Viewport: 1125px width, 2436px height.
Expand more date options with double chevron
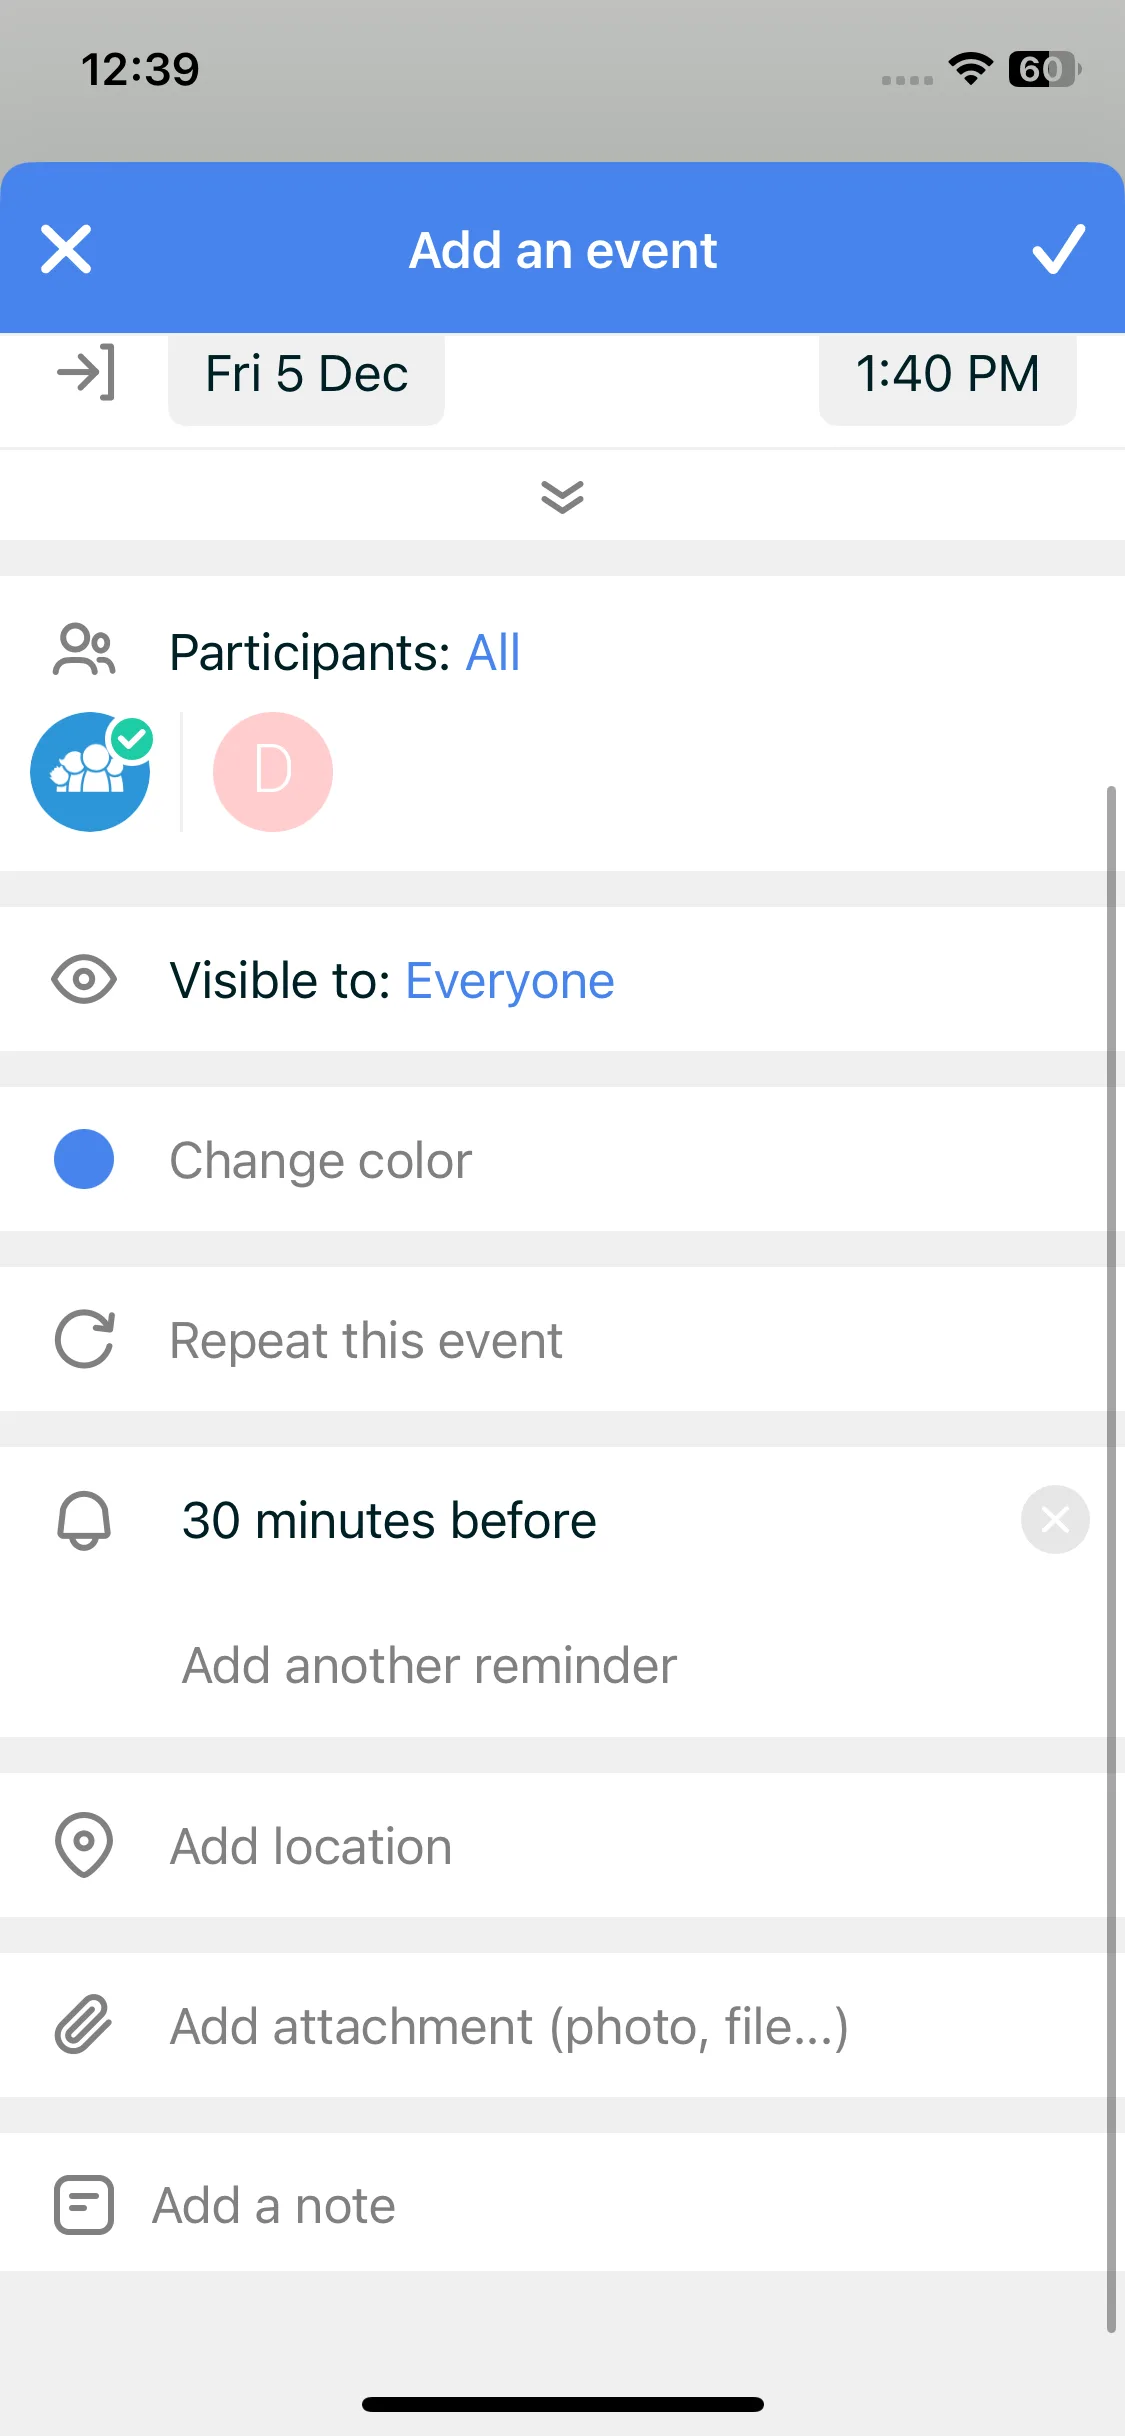point(562,496)
